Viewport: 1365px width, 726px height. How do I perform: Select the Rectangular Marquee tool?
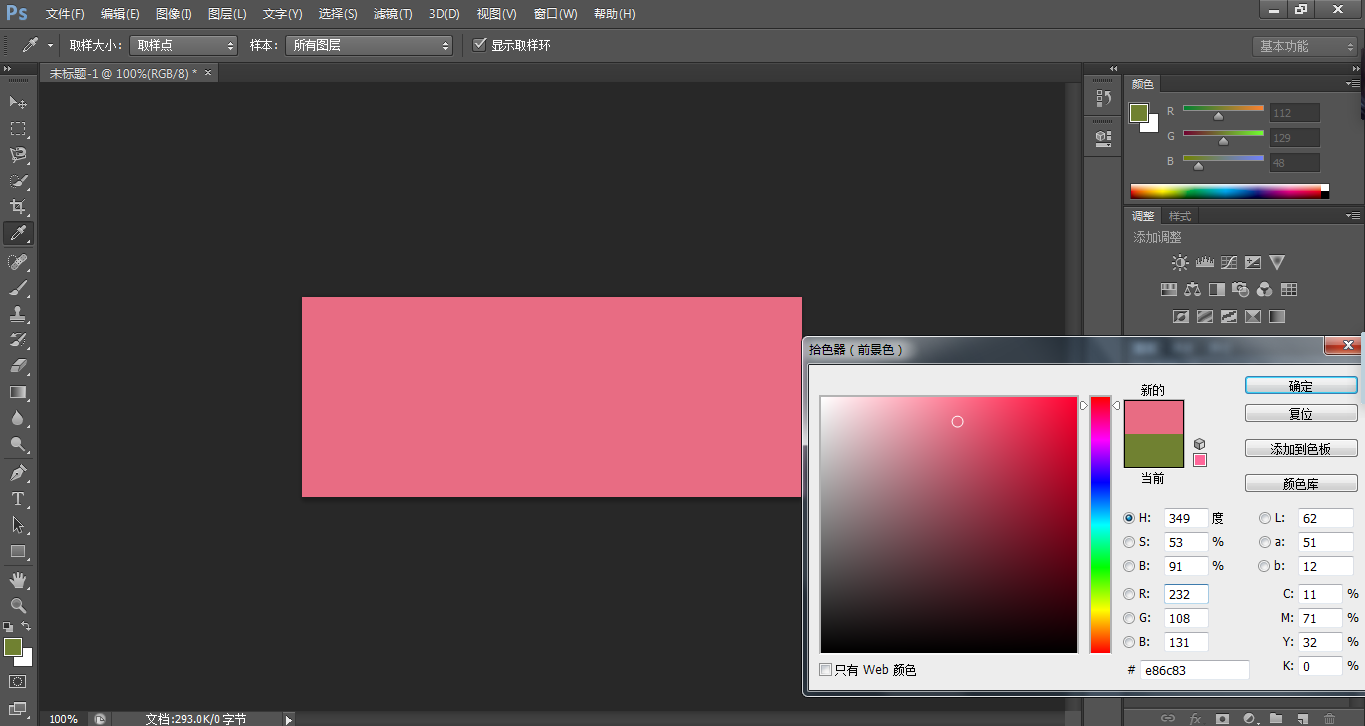18,129
